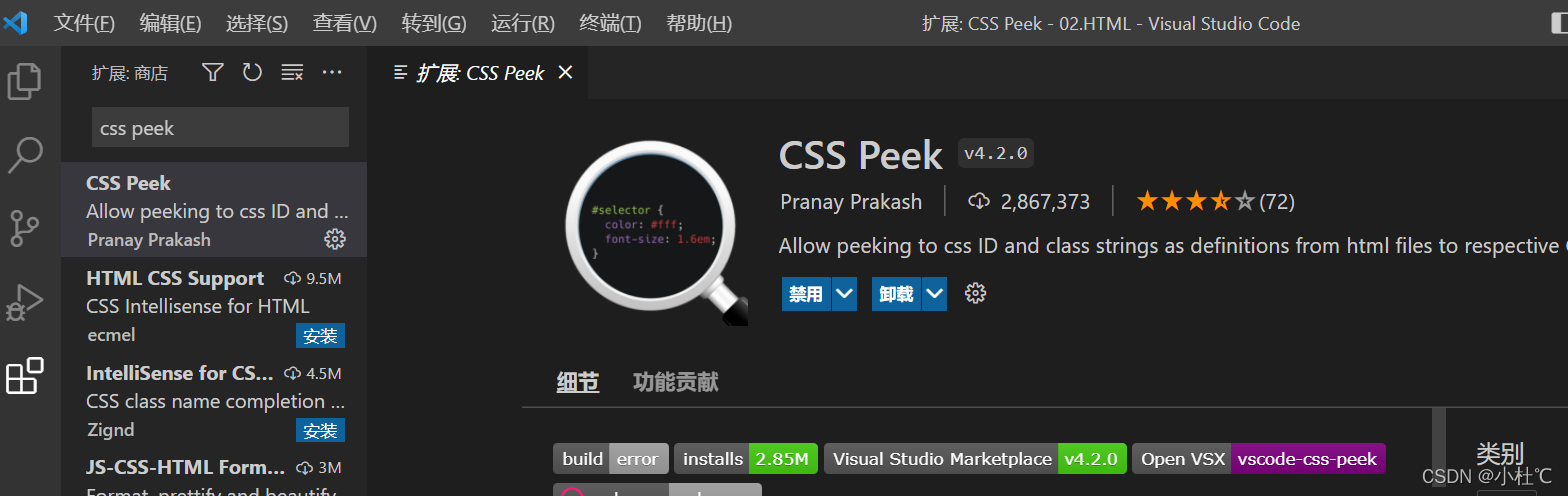Click the installs 2.85M badge

coord(746,459)
